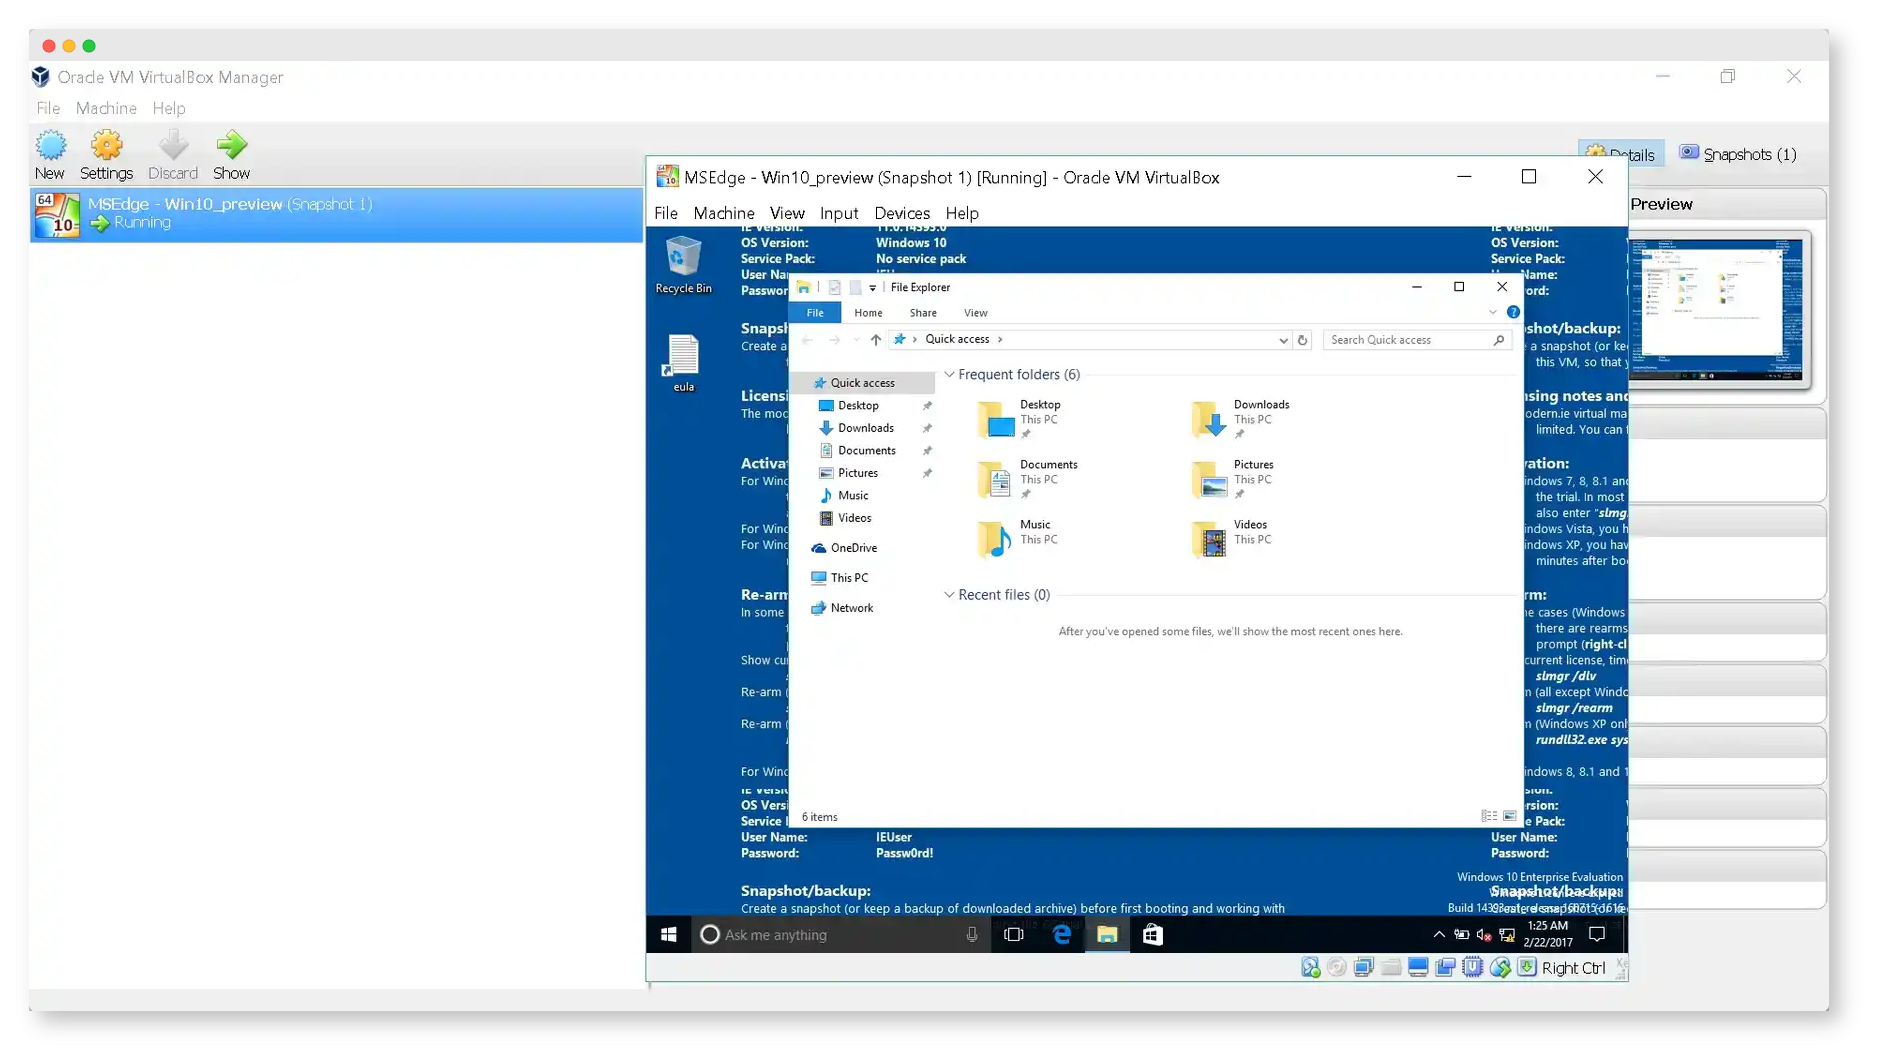This screenshot has width=1878, height=1060.
Task: Collapse the Frequent folders (6) section
Action: [949, 375]
